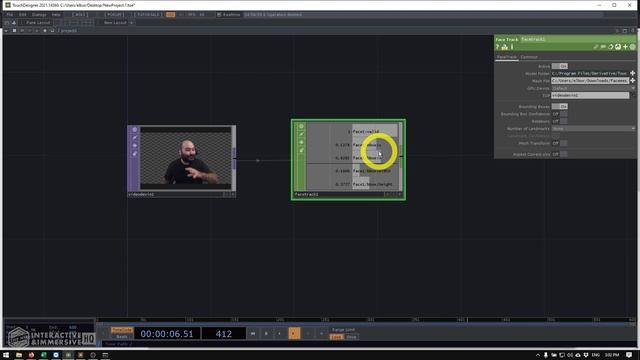Open the Edit menu
640x360 pixels.
22,15
